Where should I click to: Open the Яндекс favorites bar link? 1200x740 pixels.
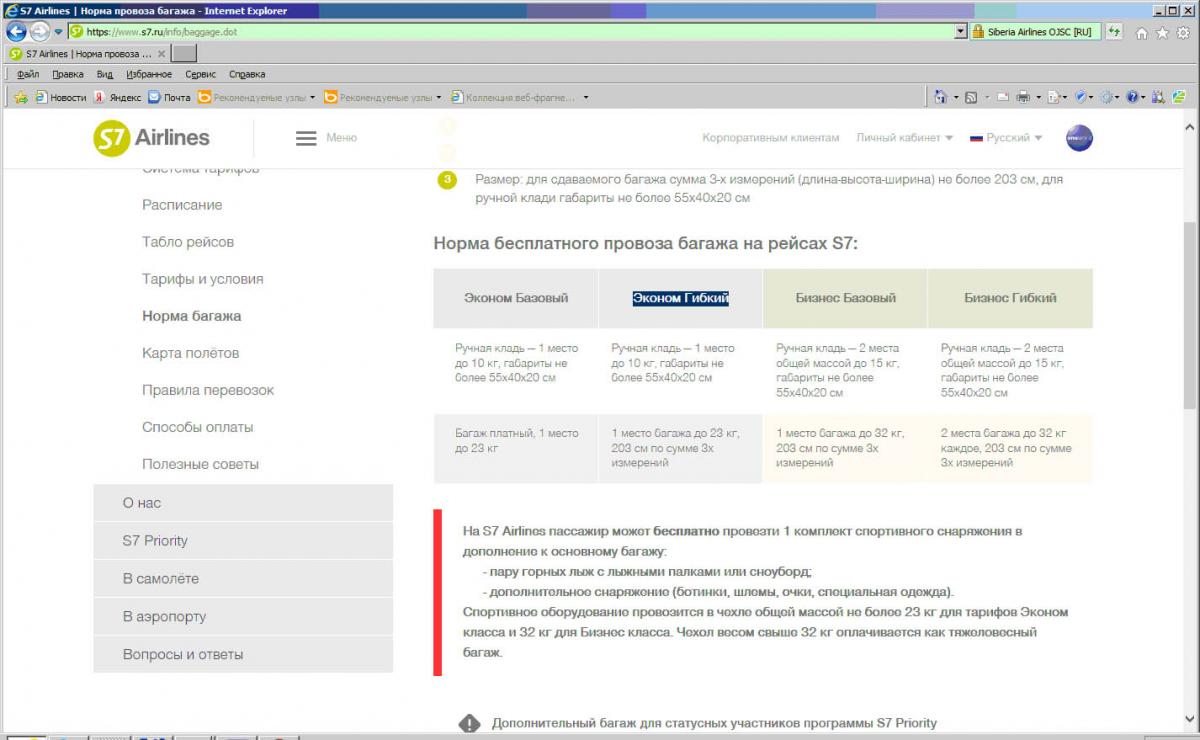click(117, 97)
